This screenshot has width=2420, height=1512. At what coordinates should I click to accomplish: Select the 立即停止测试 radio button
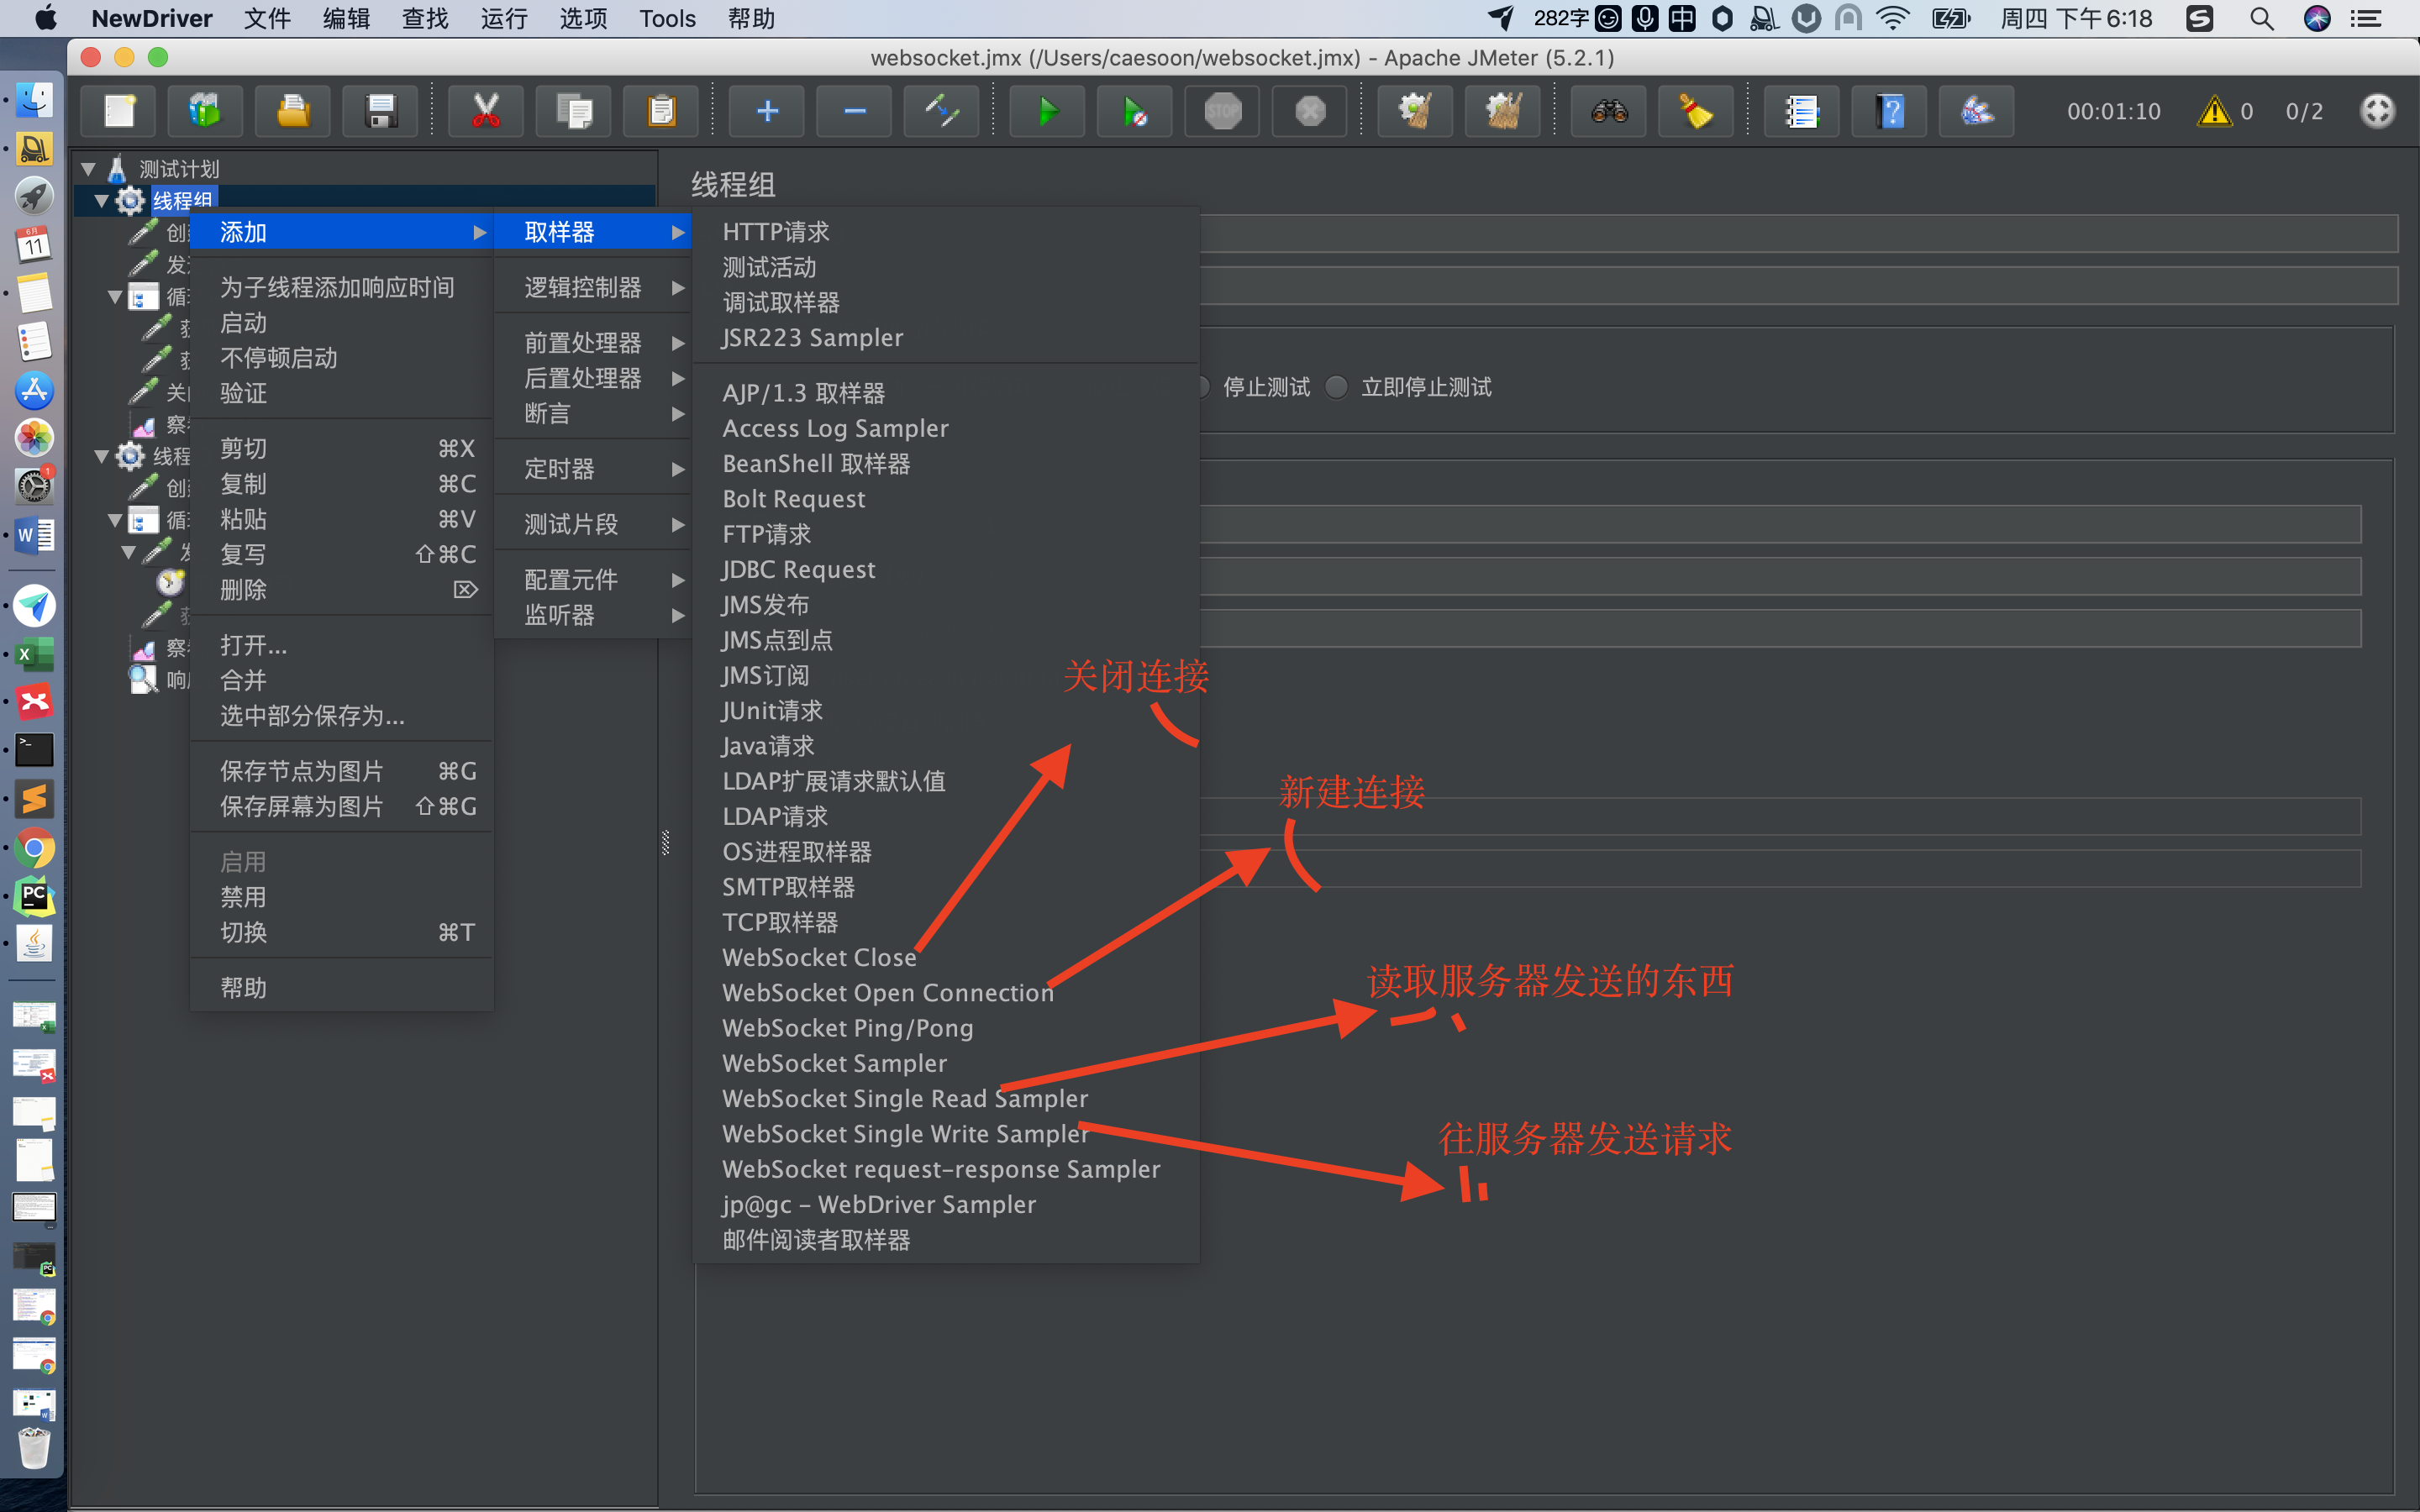[1337, 387]
